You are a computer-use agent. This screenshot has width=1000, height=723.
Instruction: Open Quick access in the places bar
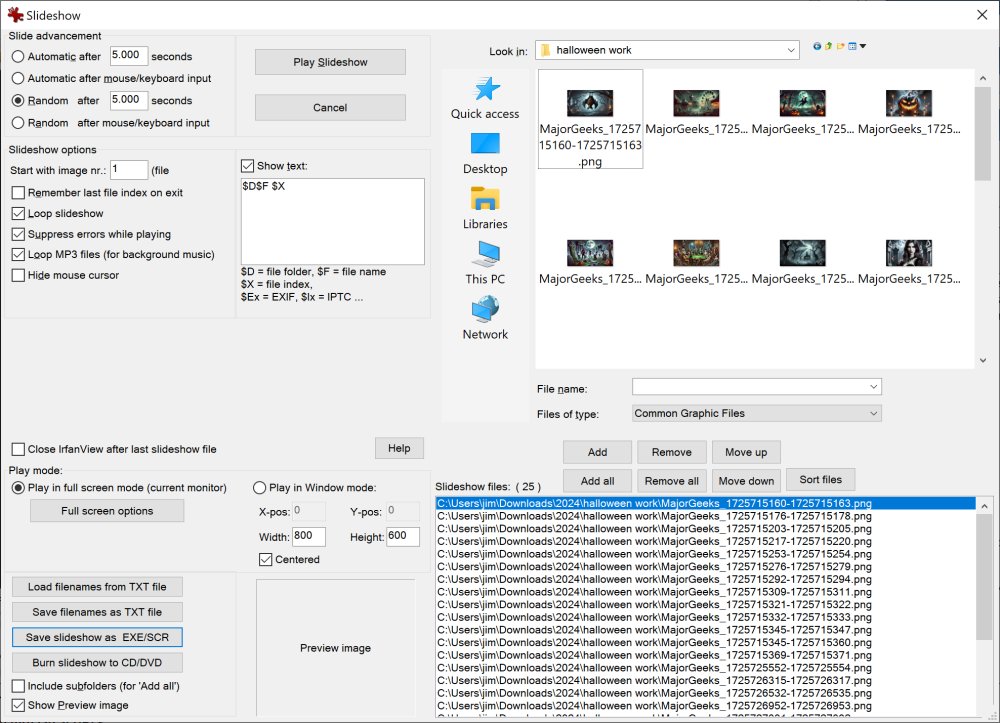485,98
